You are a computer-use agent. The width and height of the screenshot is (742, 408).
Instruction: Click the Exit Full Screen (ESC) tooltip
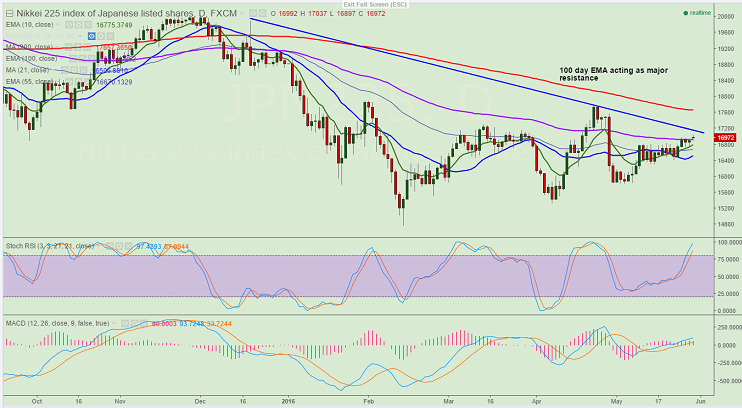coord(374,4)
